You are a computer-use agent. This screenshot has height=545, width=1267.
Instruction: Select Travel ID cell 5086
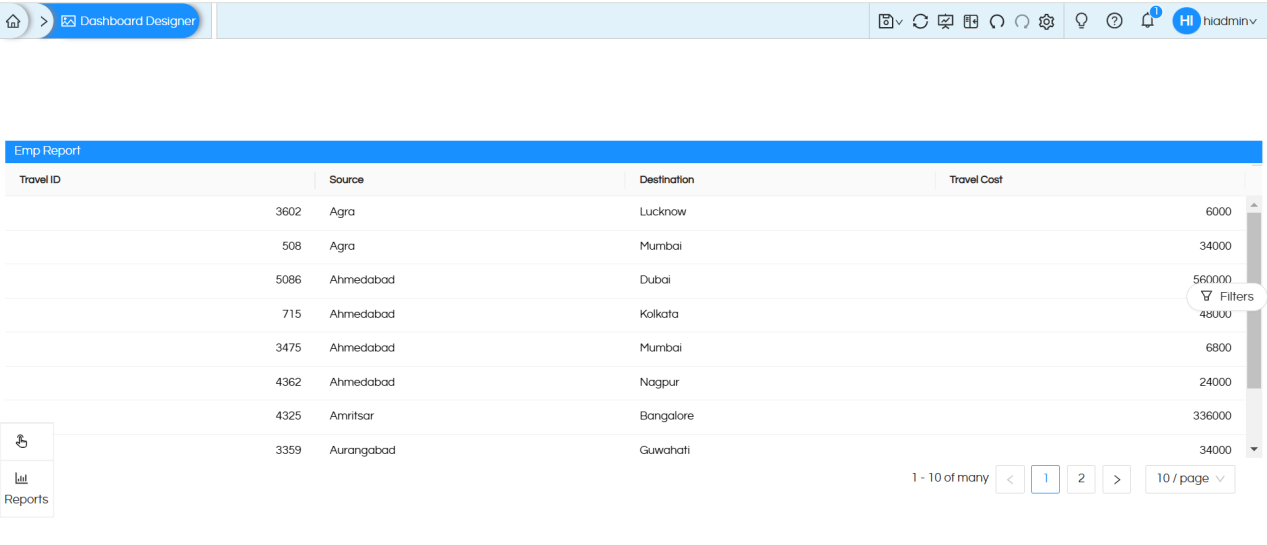click(288, 280)
